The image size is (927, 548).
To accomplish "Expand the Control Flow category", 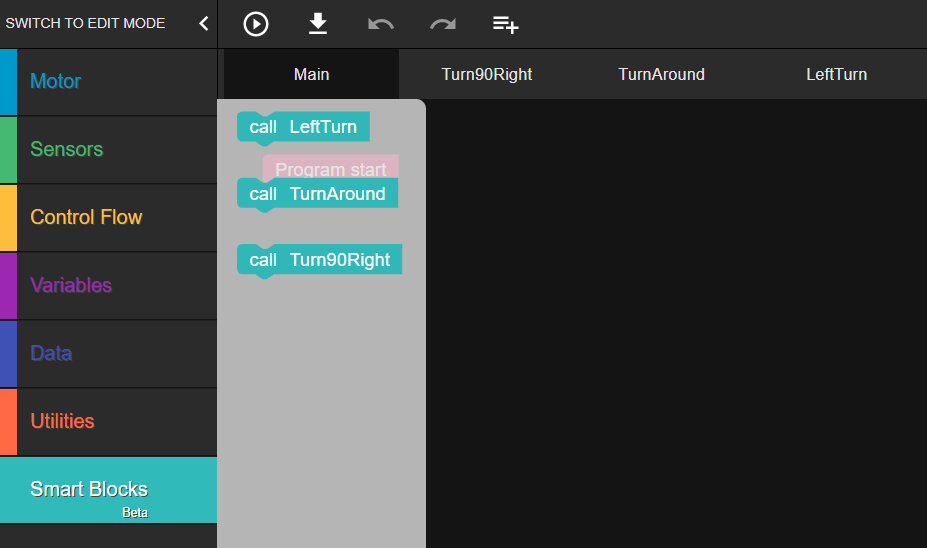I will point(108,217).
